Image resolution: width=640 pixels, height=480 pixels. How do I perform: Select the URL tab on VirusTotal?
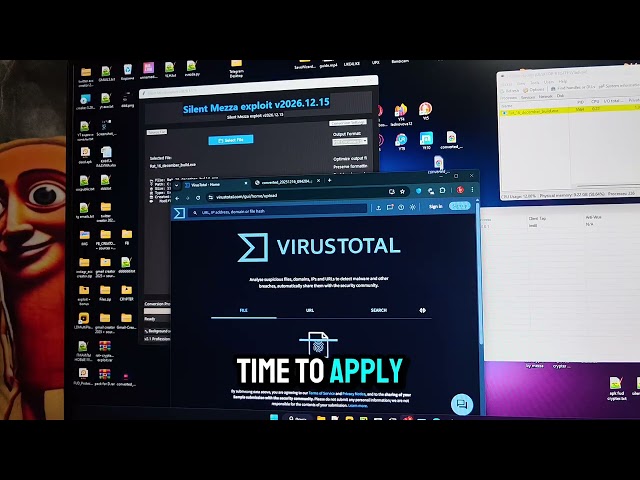(x=310, y=311)
